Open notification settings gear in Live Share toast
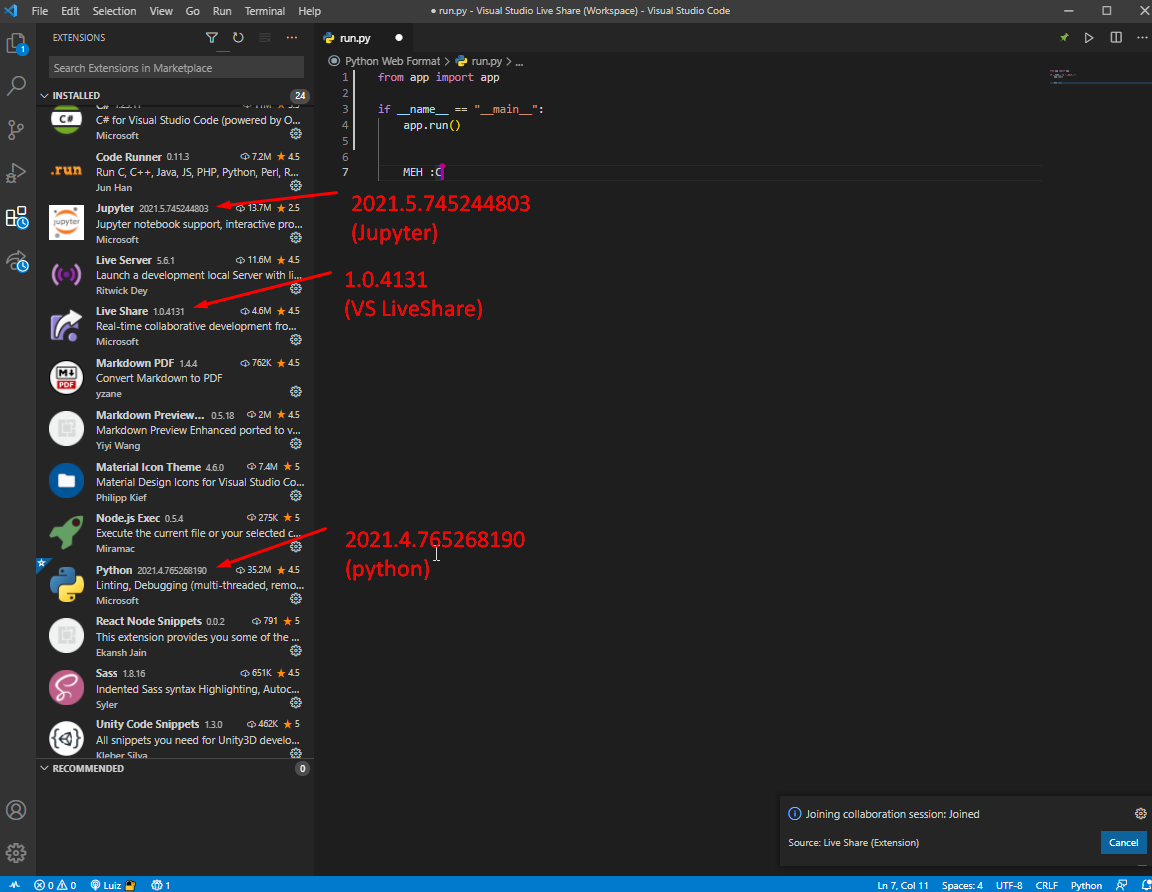Screen dimensions: 1152x892 click(1140, 813)
